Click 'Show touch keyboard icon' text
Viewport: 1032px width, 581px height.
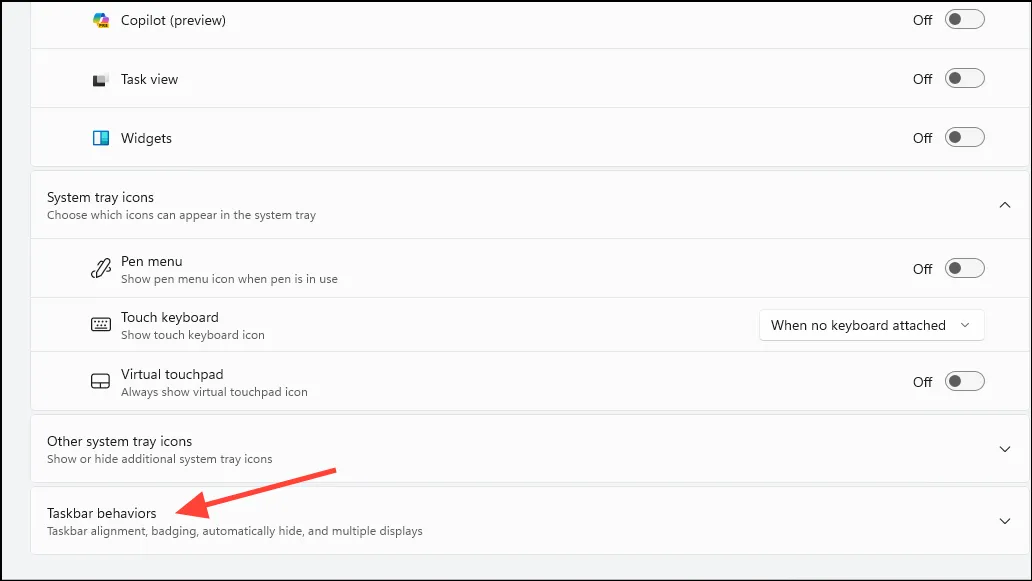(x=193, y=335)
